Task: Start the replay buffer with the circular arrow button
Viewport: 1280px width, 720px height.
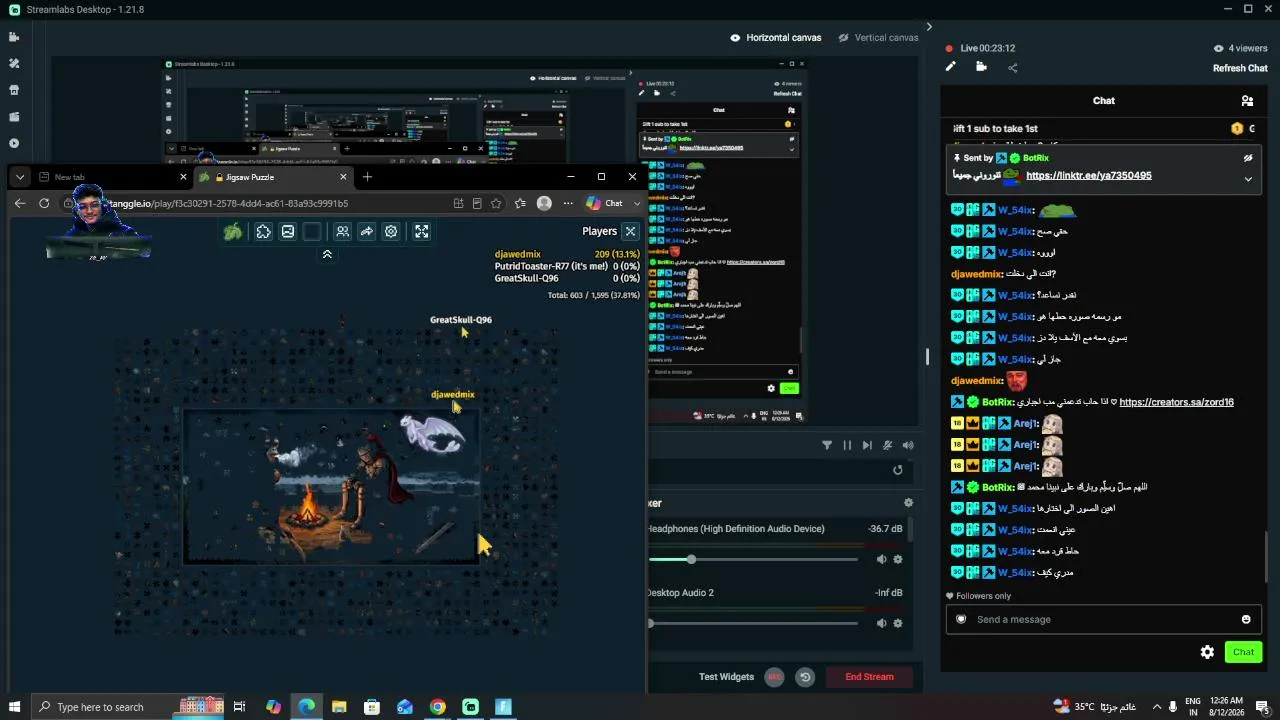Action: pyautogui.click(x=805, y=677)
